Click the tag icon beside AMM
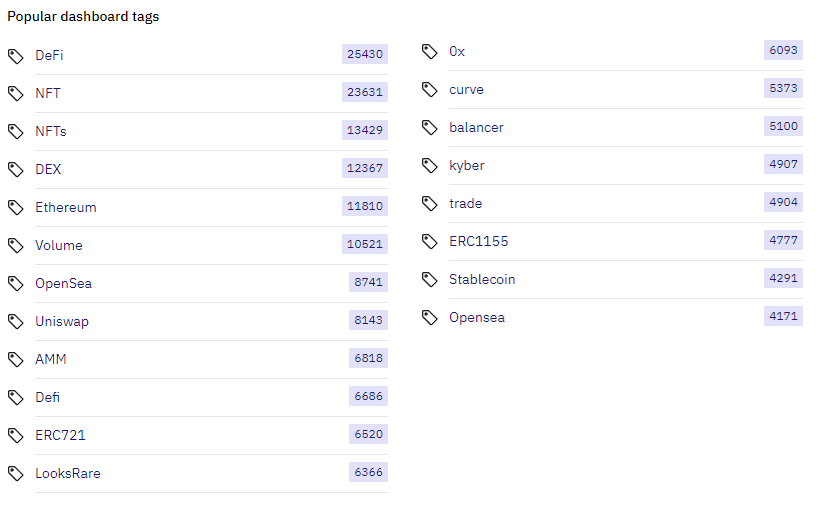Viewport: 819px width, 512px height. tap(16, 360)
